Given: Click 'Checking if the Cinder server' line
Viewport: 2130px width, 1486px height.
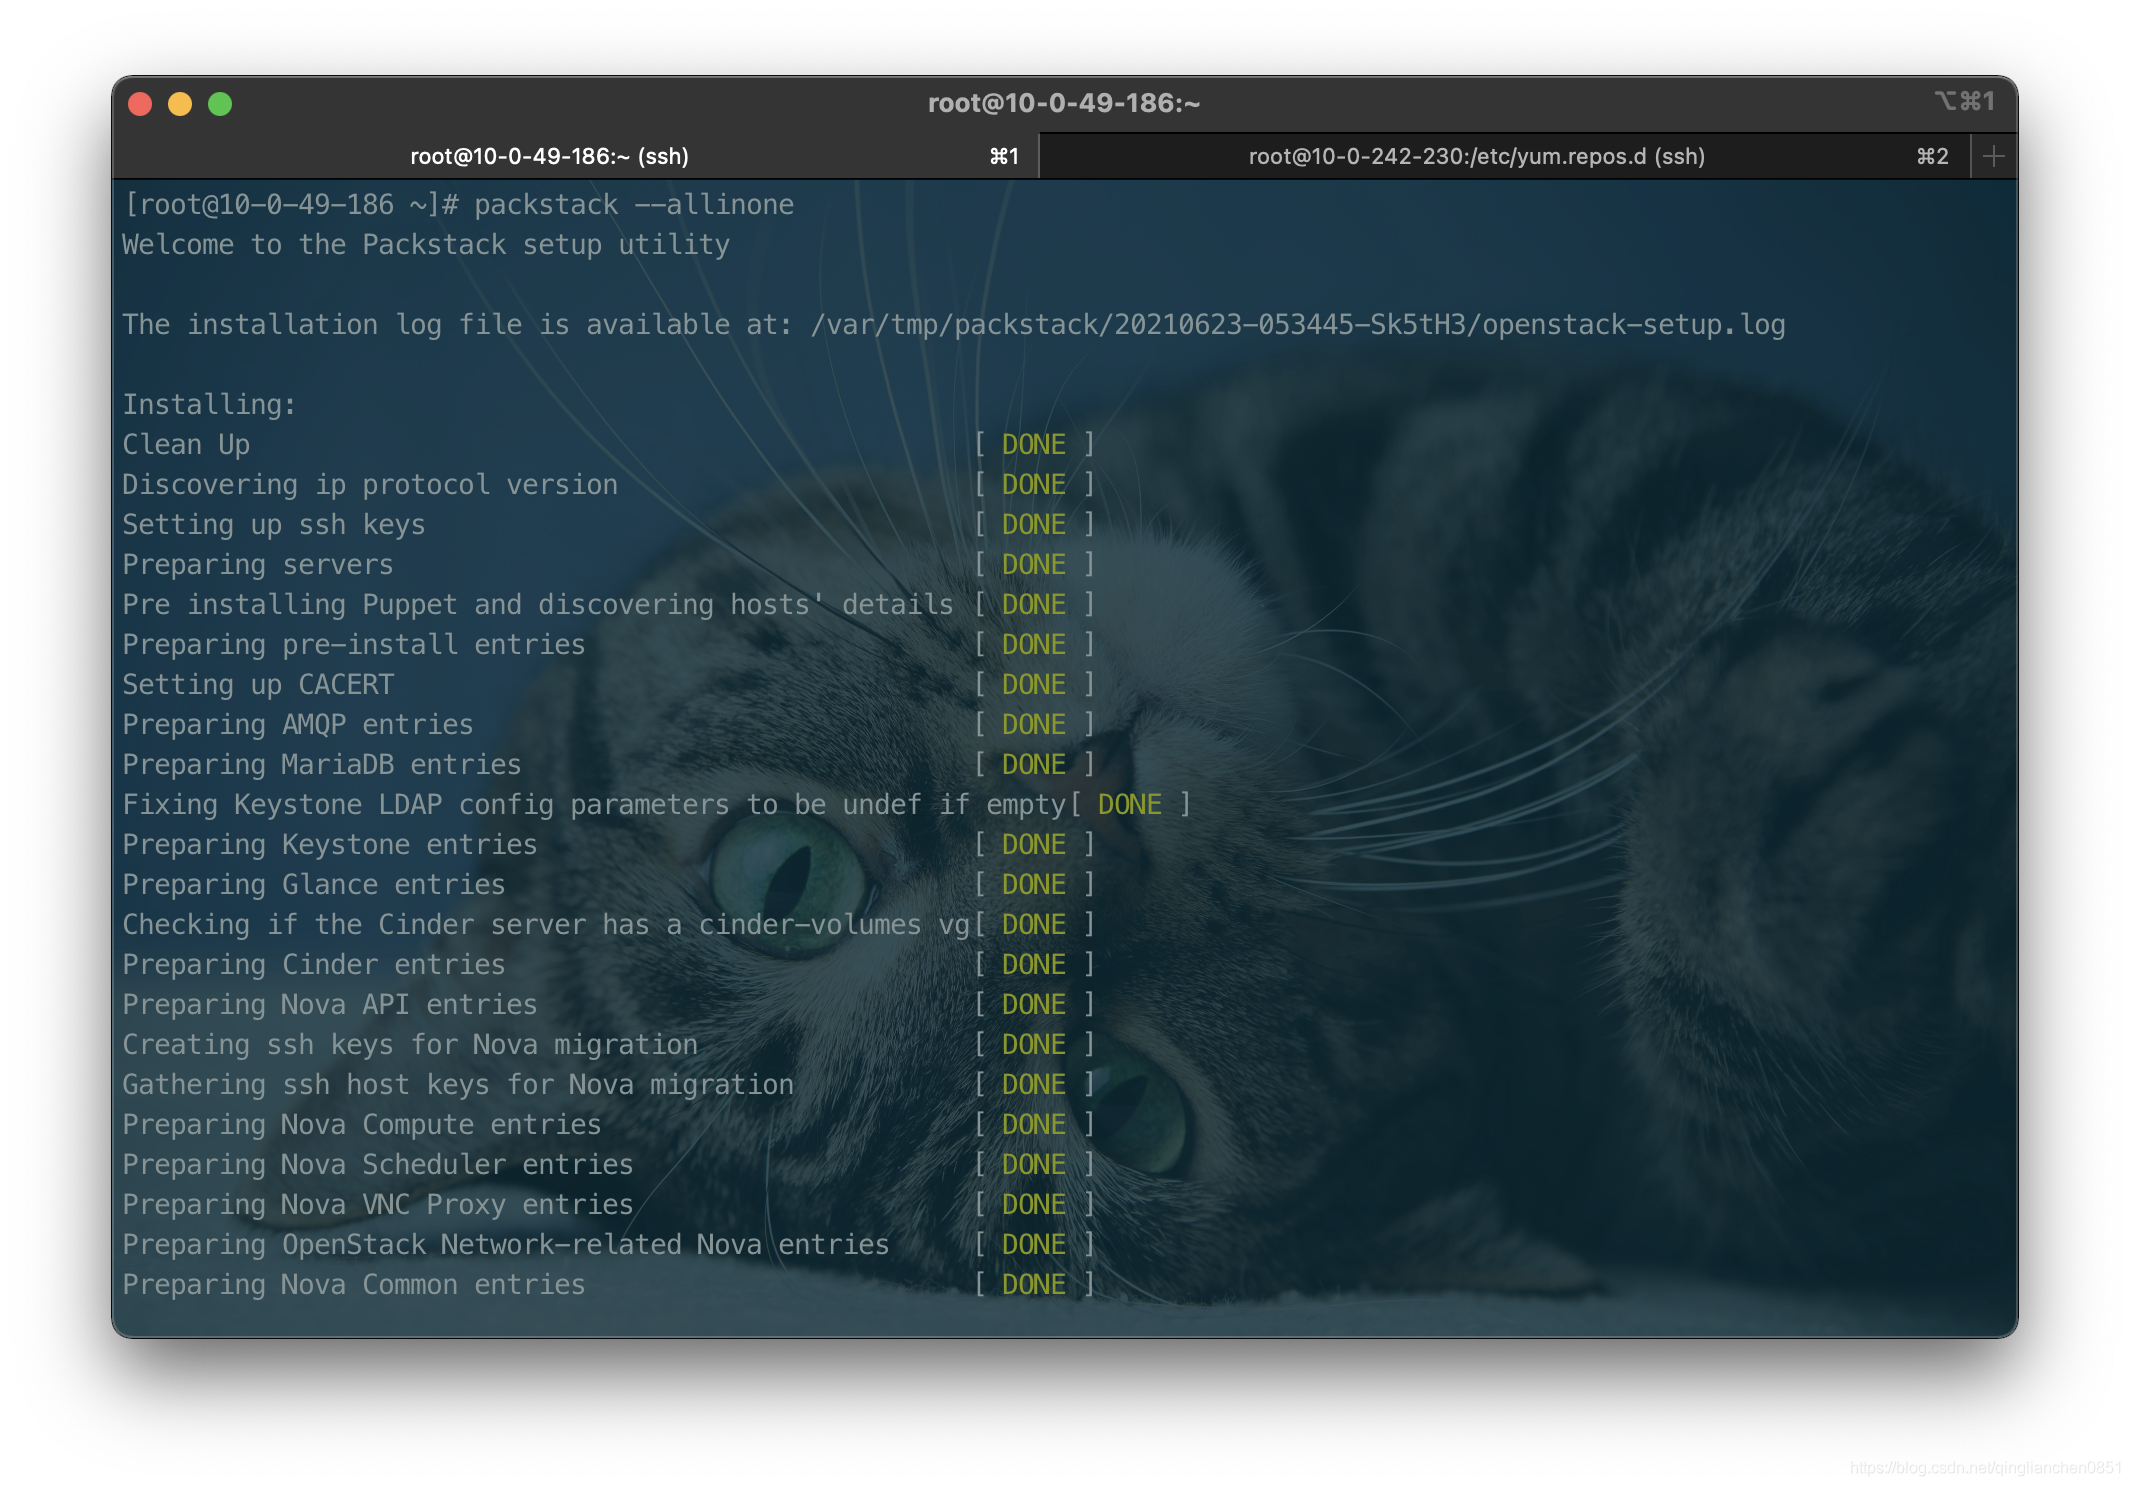Looking at the screenshot, I should pyautogui.click(x=546, y=925).
